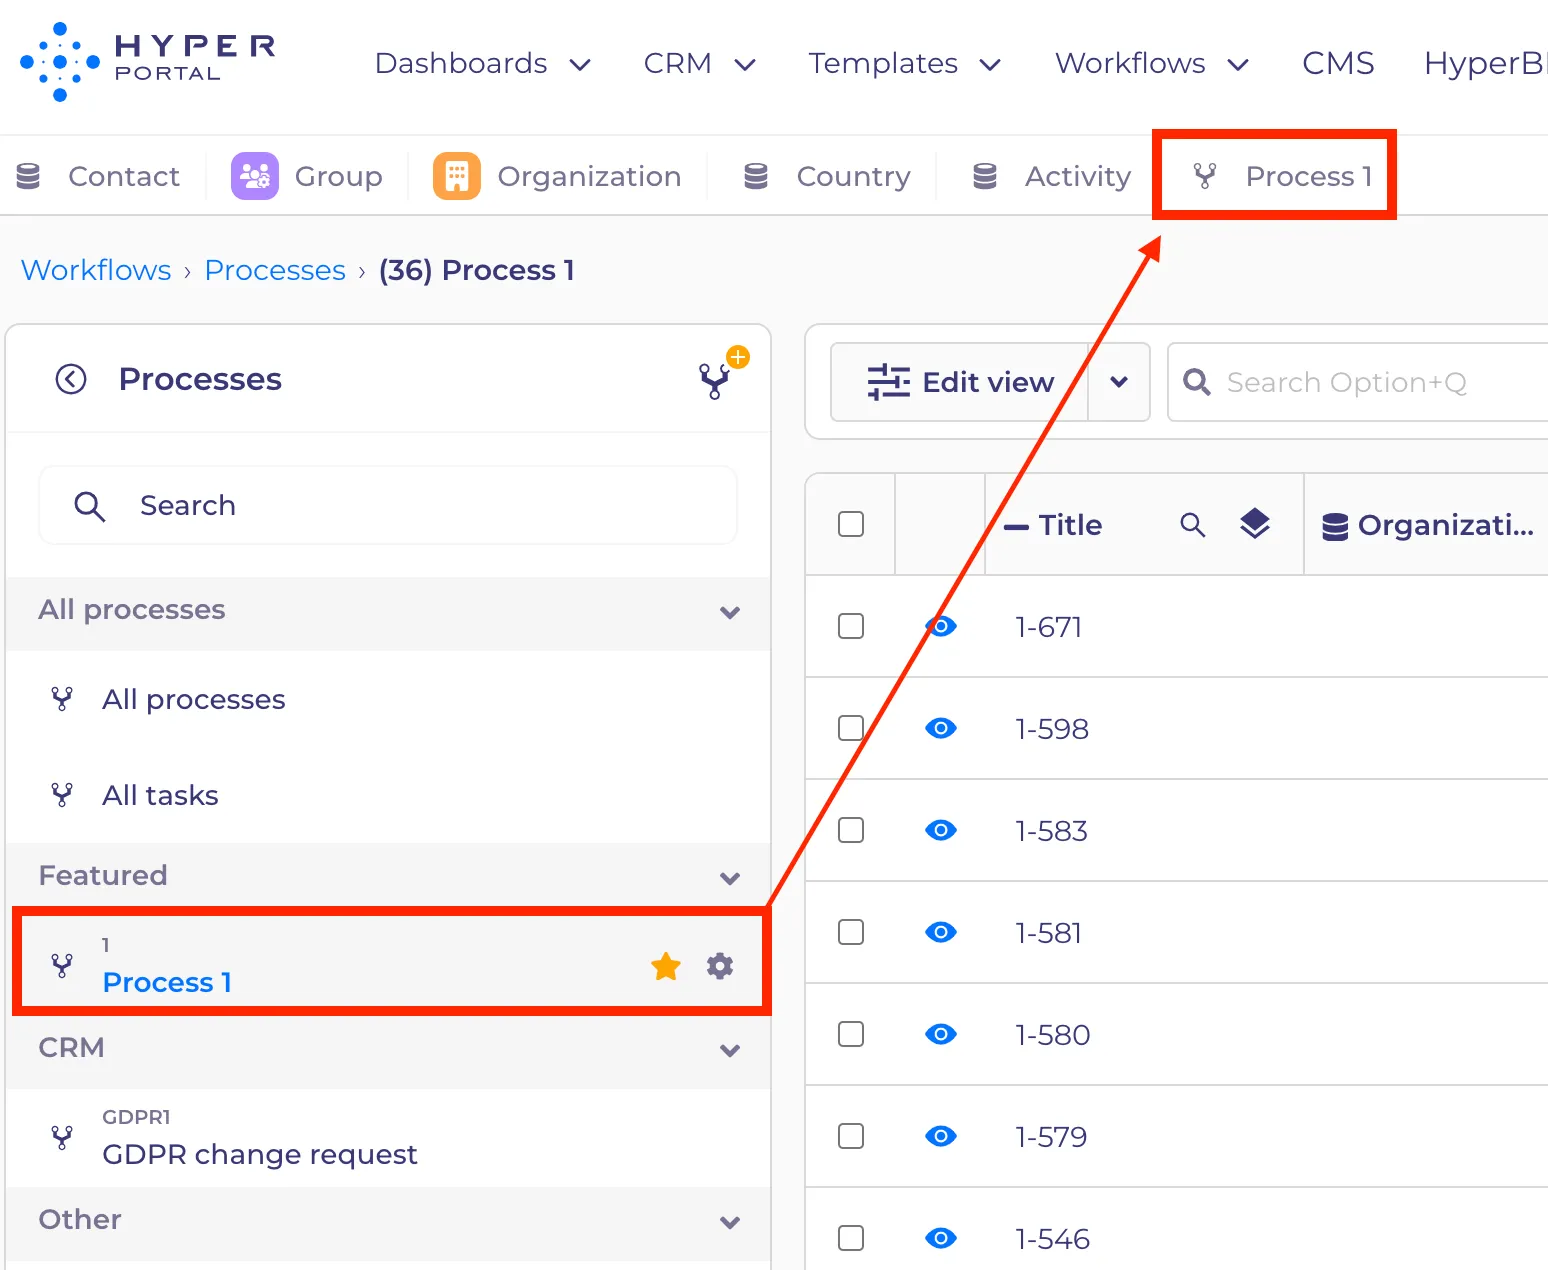Open the CMS menu item

(1338, 63)
